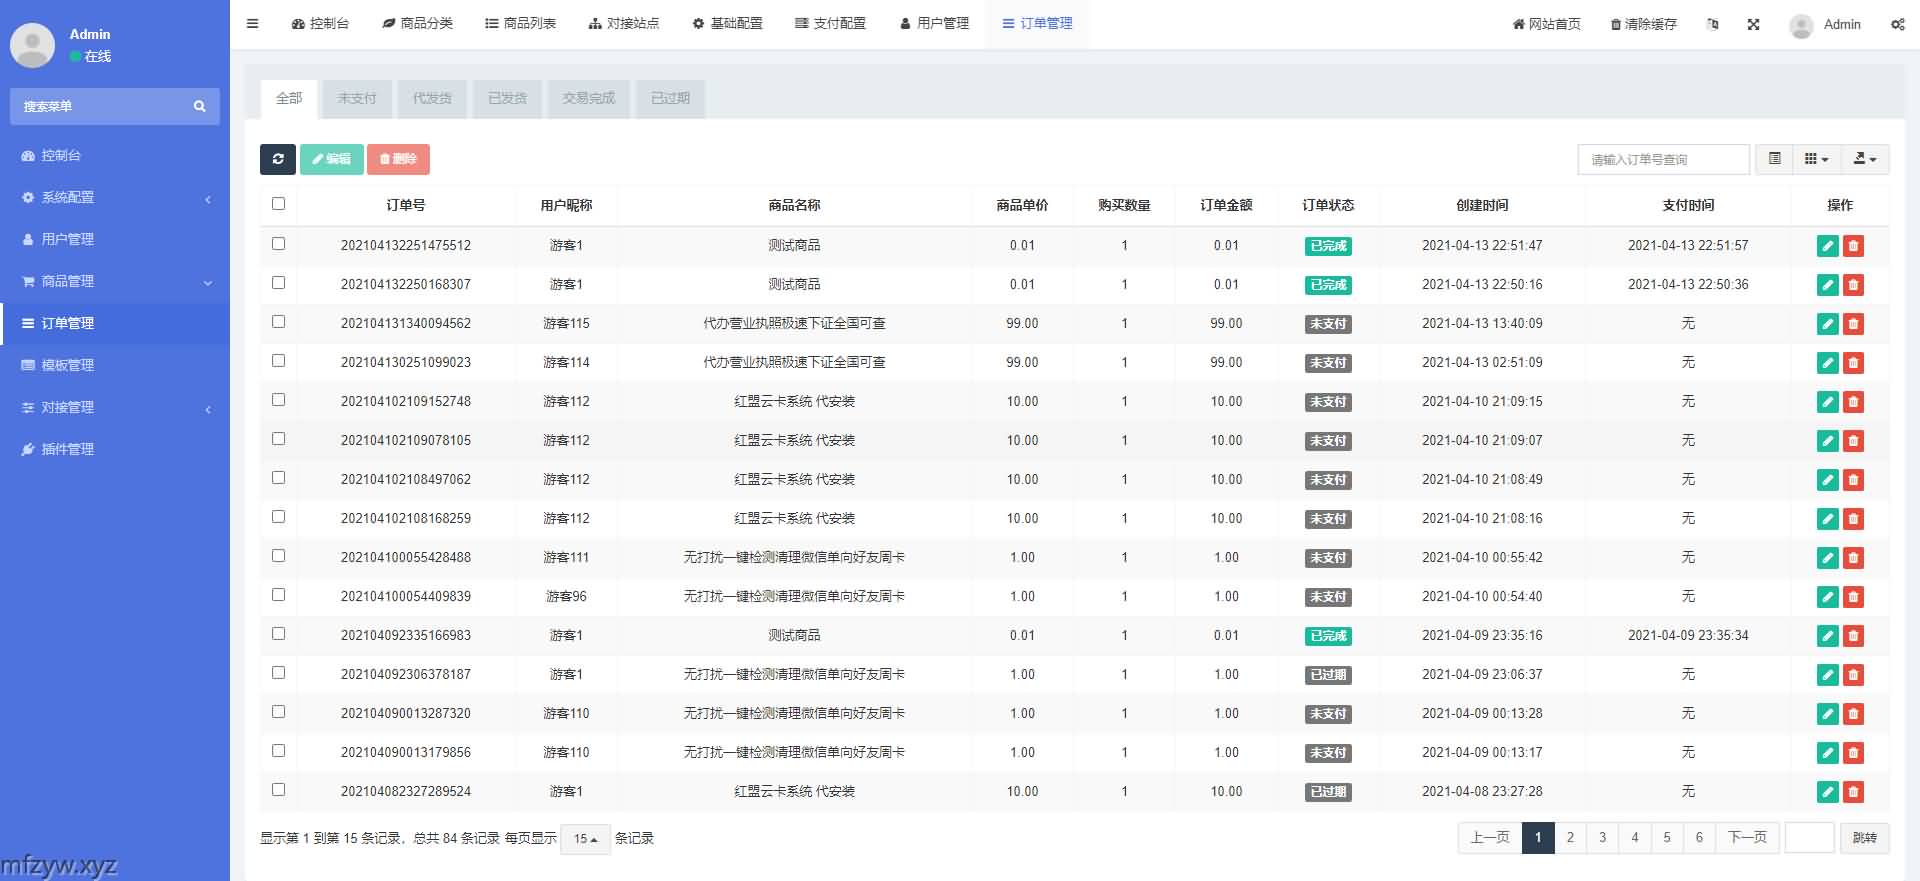Open the columns visibility dropdown
The image size is (1920, 881).
pyautogui.click(x=1816, y=159)
